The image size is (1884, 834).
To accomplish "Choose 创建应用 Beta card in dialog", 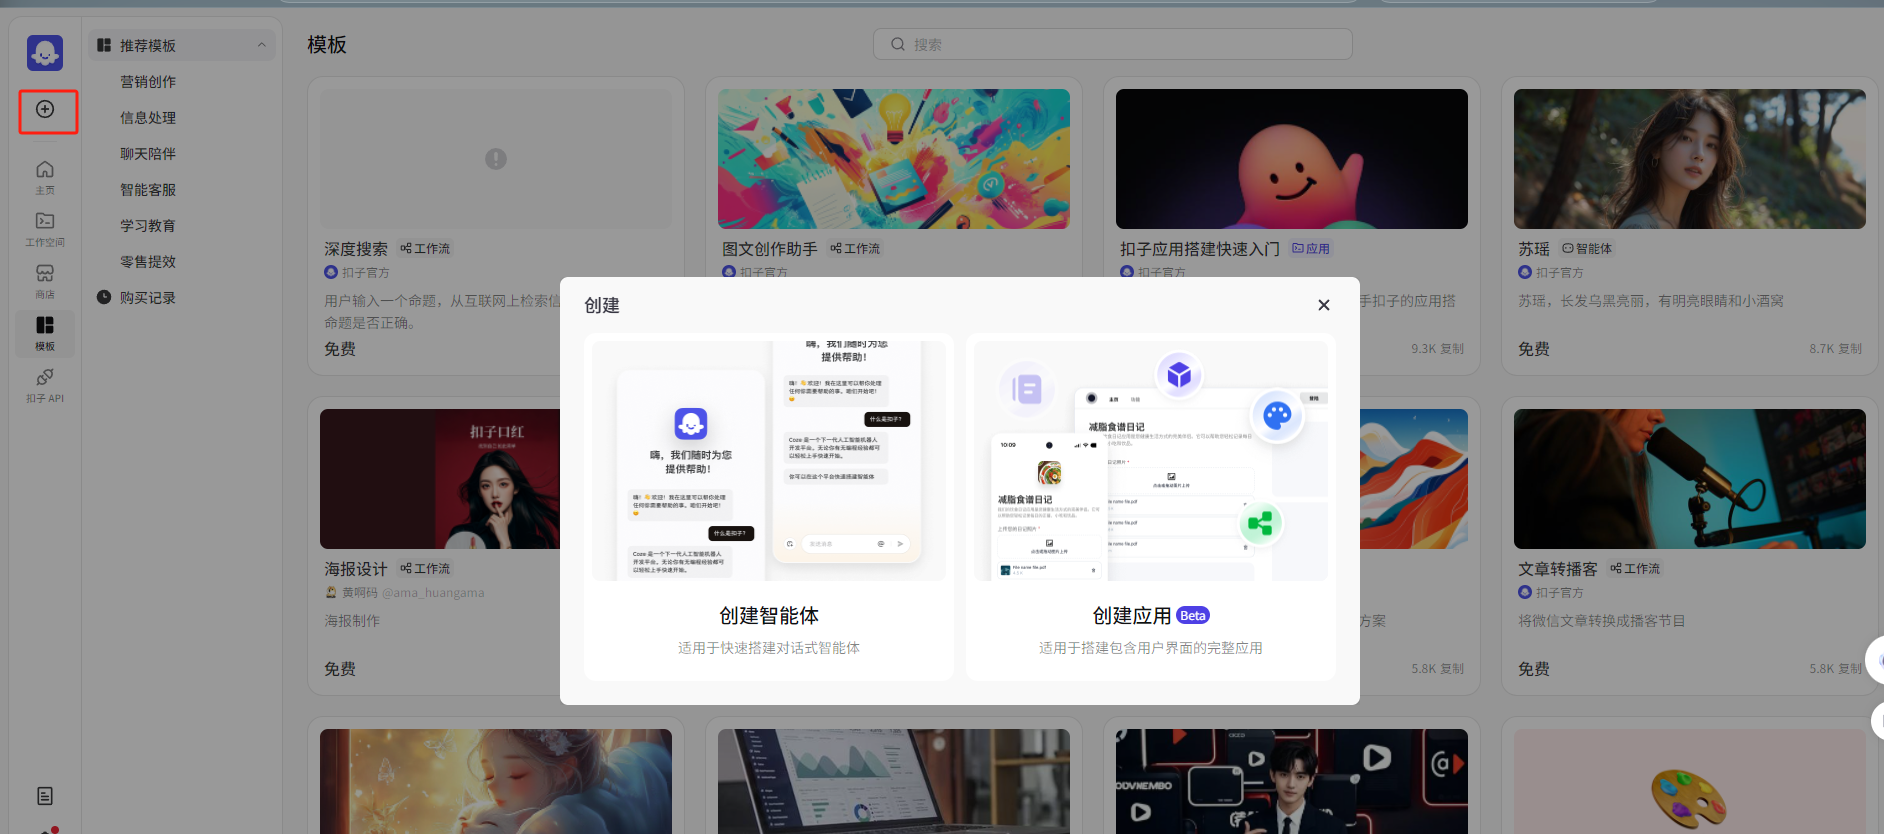I will [1150, 507].
